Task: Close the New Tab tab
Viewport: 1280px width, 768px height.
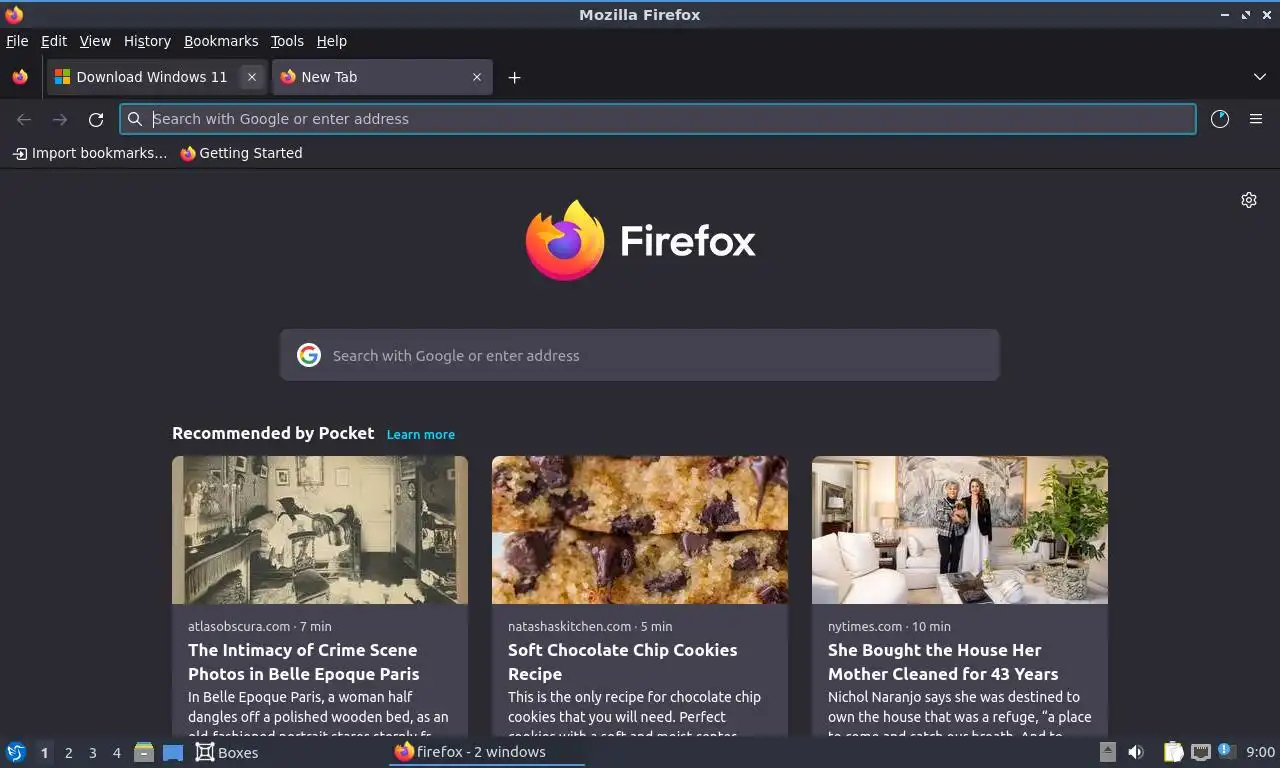Action: [x=477, y=77]
